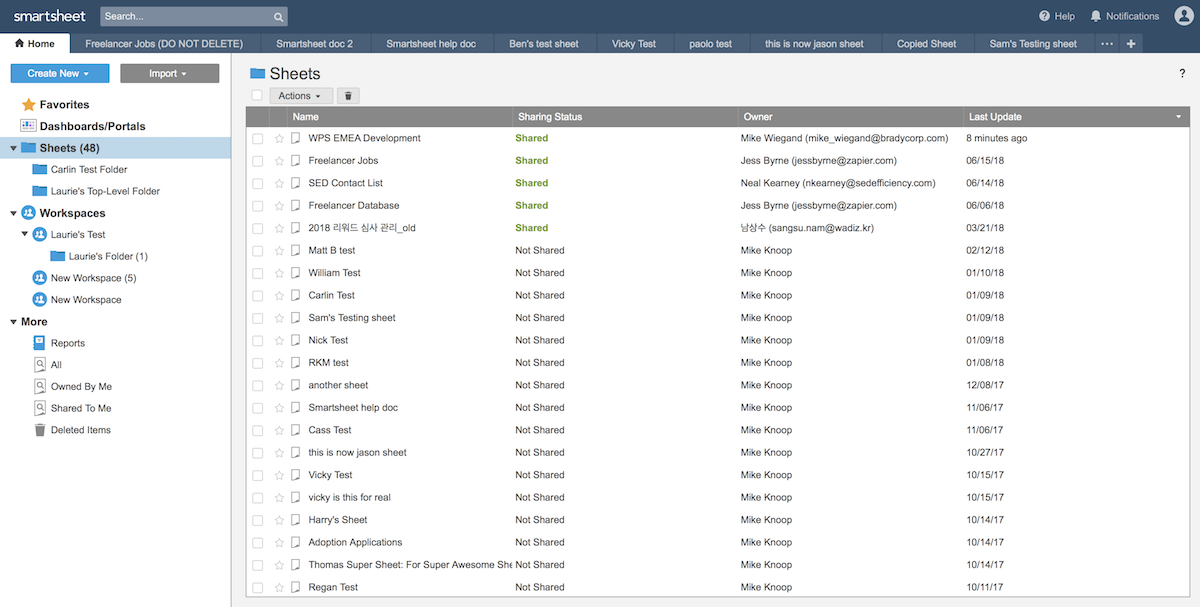
Task: Check the Vicky Test row checkbox
Action: pyautogui.click(x=258, y=475)
